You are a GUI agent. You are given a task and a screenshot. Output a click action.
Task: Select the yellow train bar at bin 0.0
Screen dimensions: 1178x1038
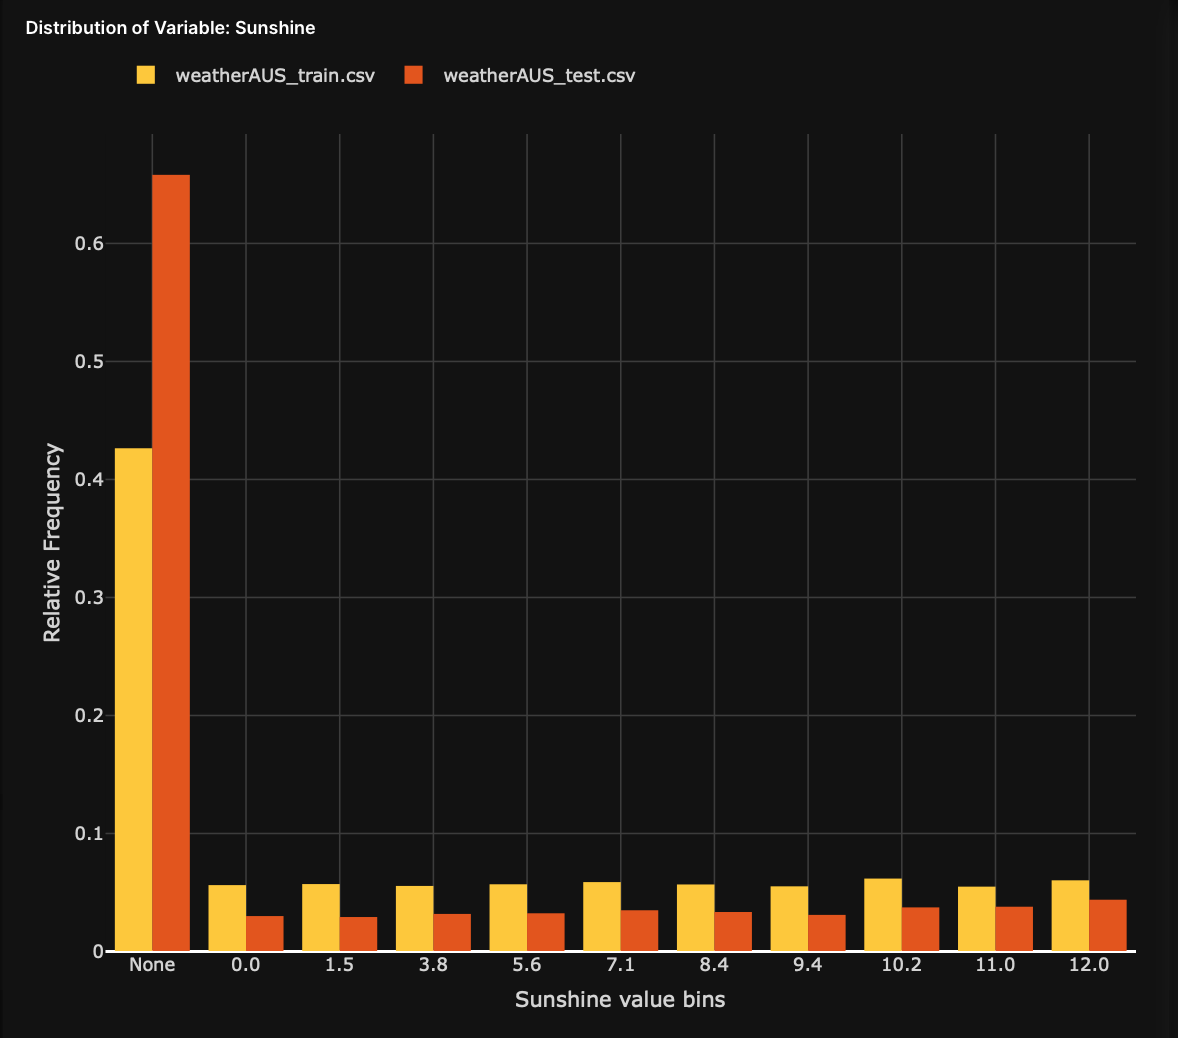(x=227, y=918)
